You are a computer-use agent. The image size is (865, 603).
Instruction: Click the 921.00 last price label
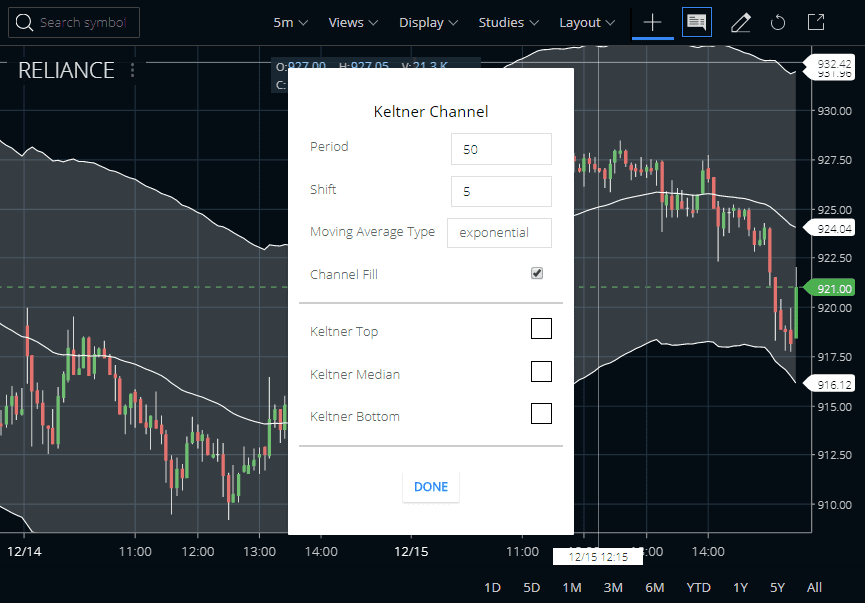coord(833,288)
